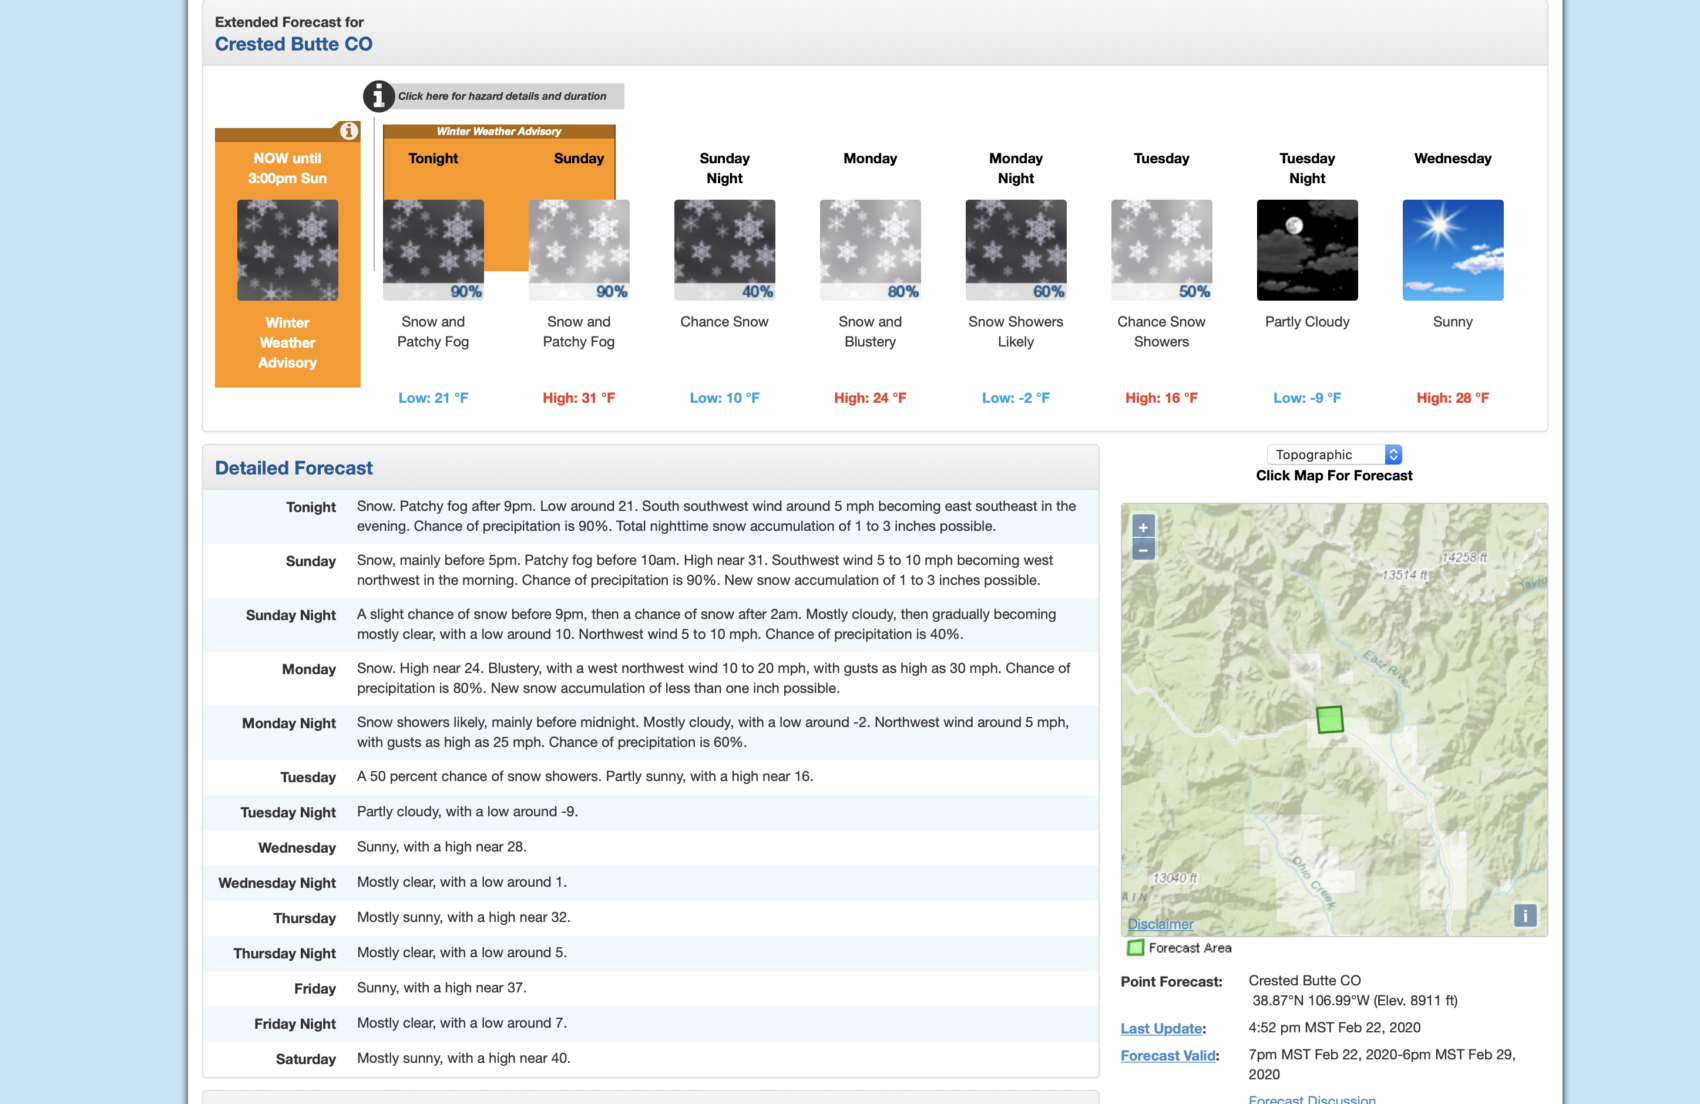Screen dimensions: 1700x1104
Task: Click the Tuesday chance snow showers icon
Action: (1162, 250)
